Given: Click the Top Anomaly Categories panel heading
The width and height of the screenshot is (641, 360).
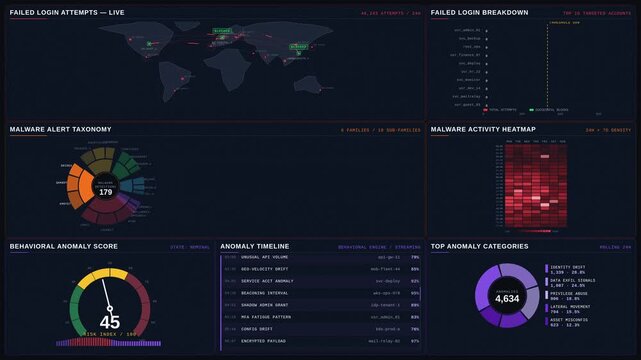Looking at the screenshot, I should 480,246.
